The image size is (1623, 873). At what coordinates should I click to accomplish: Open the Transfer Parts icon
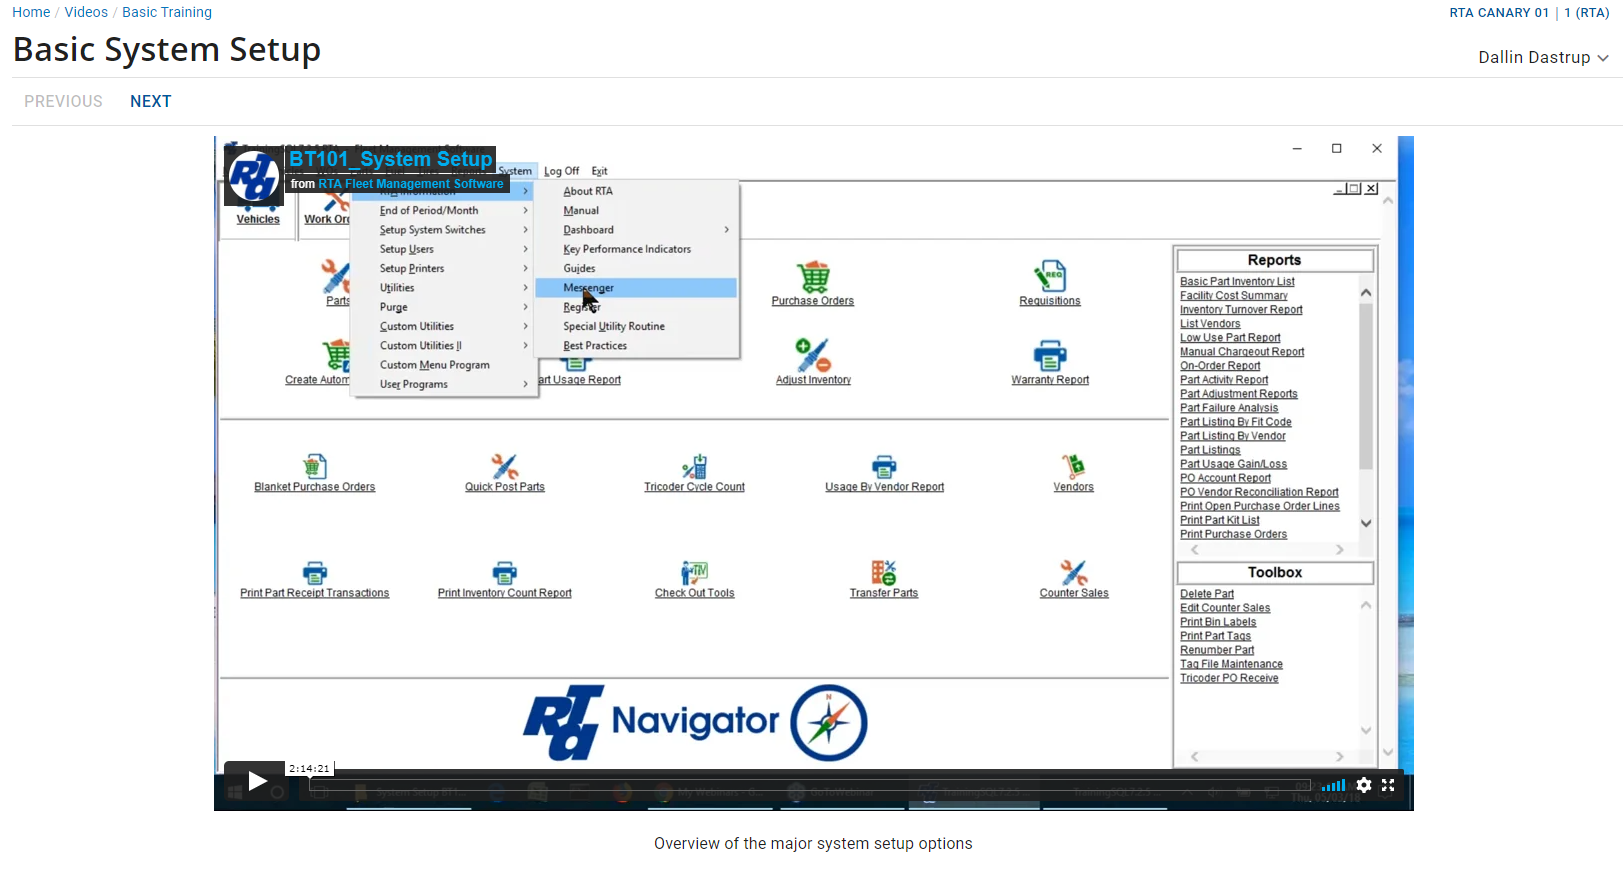[883, 572]
